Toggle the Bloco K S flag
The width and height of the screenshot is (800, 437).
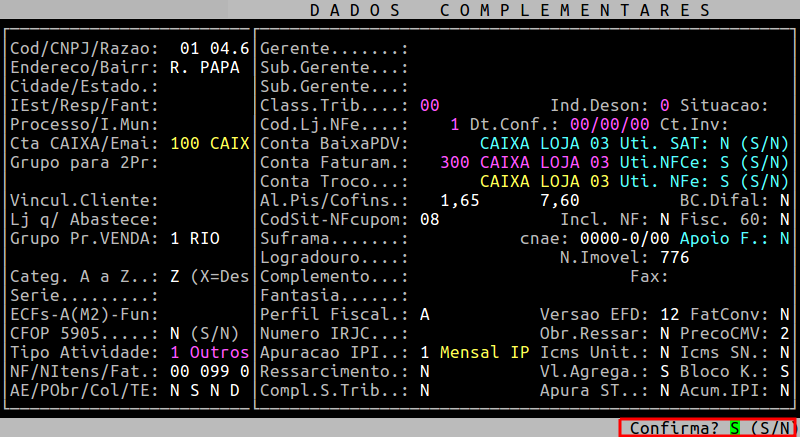[x=784, y=371]
